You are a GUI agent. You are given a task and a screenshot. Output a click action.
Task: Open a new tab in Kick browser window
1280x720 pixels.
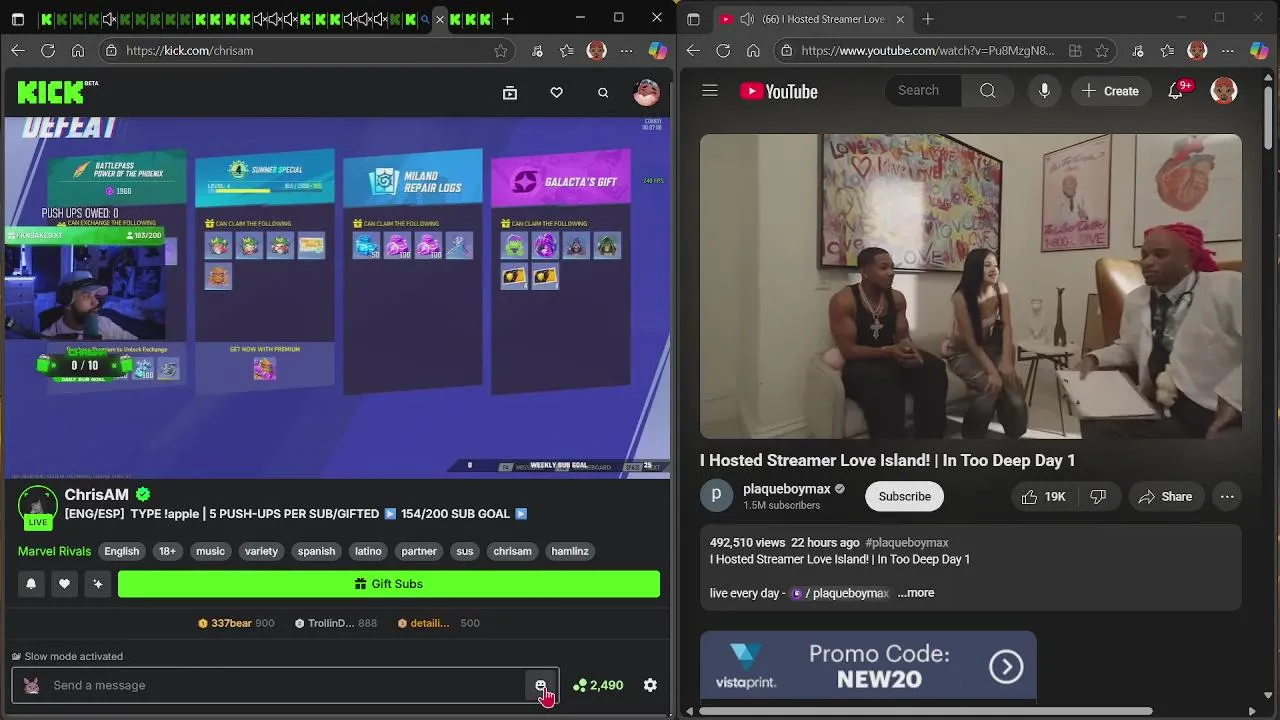pos(508,19)
